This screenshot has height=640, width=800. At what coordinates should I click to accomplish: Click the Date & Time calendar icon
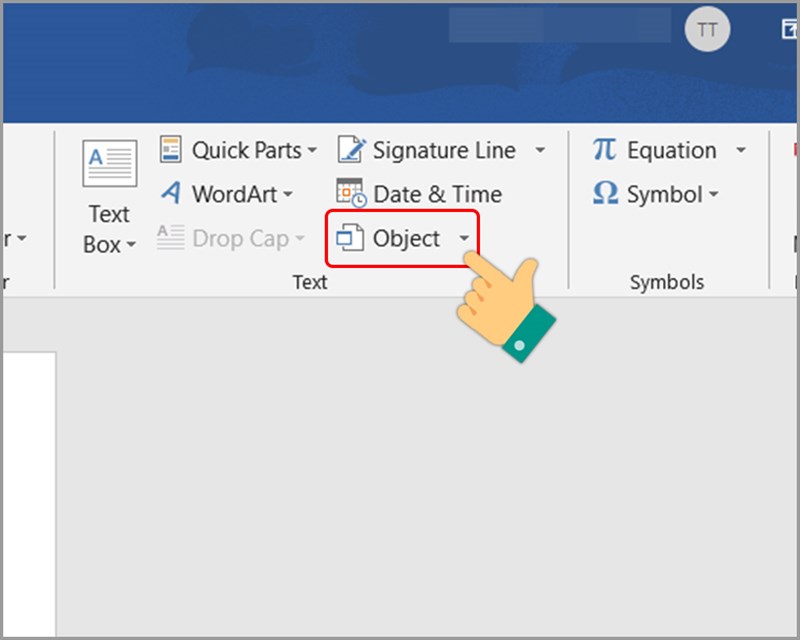click(x=351, y=194)
